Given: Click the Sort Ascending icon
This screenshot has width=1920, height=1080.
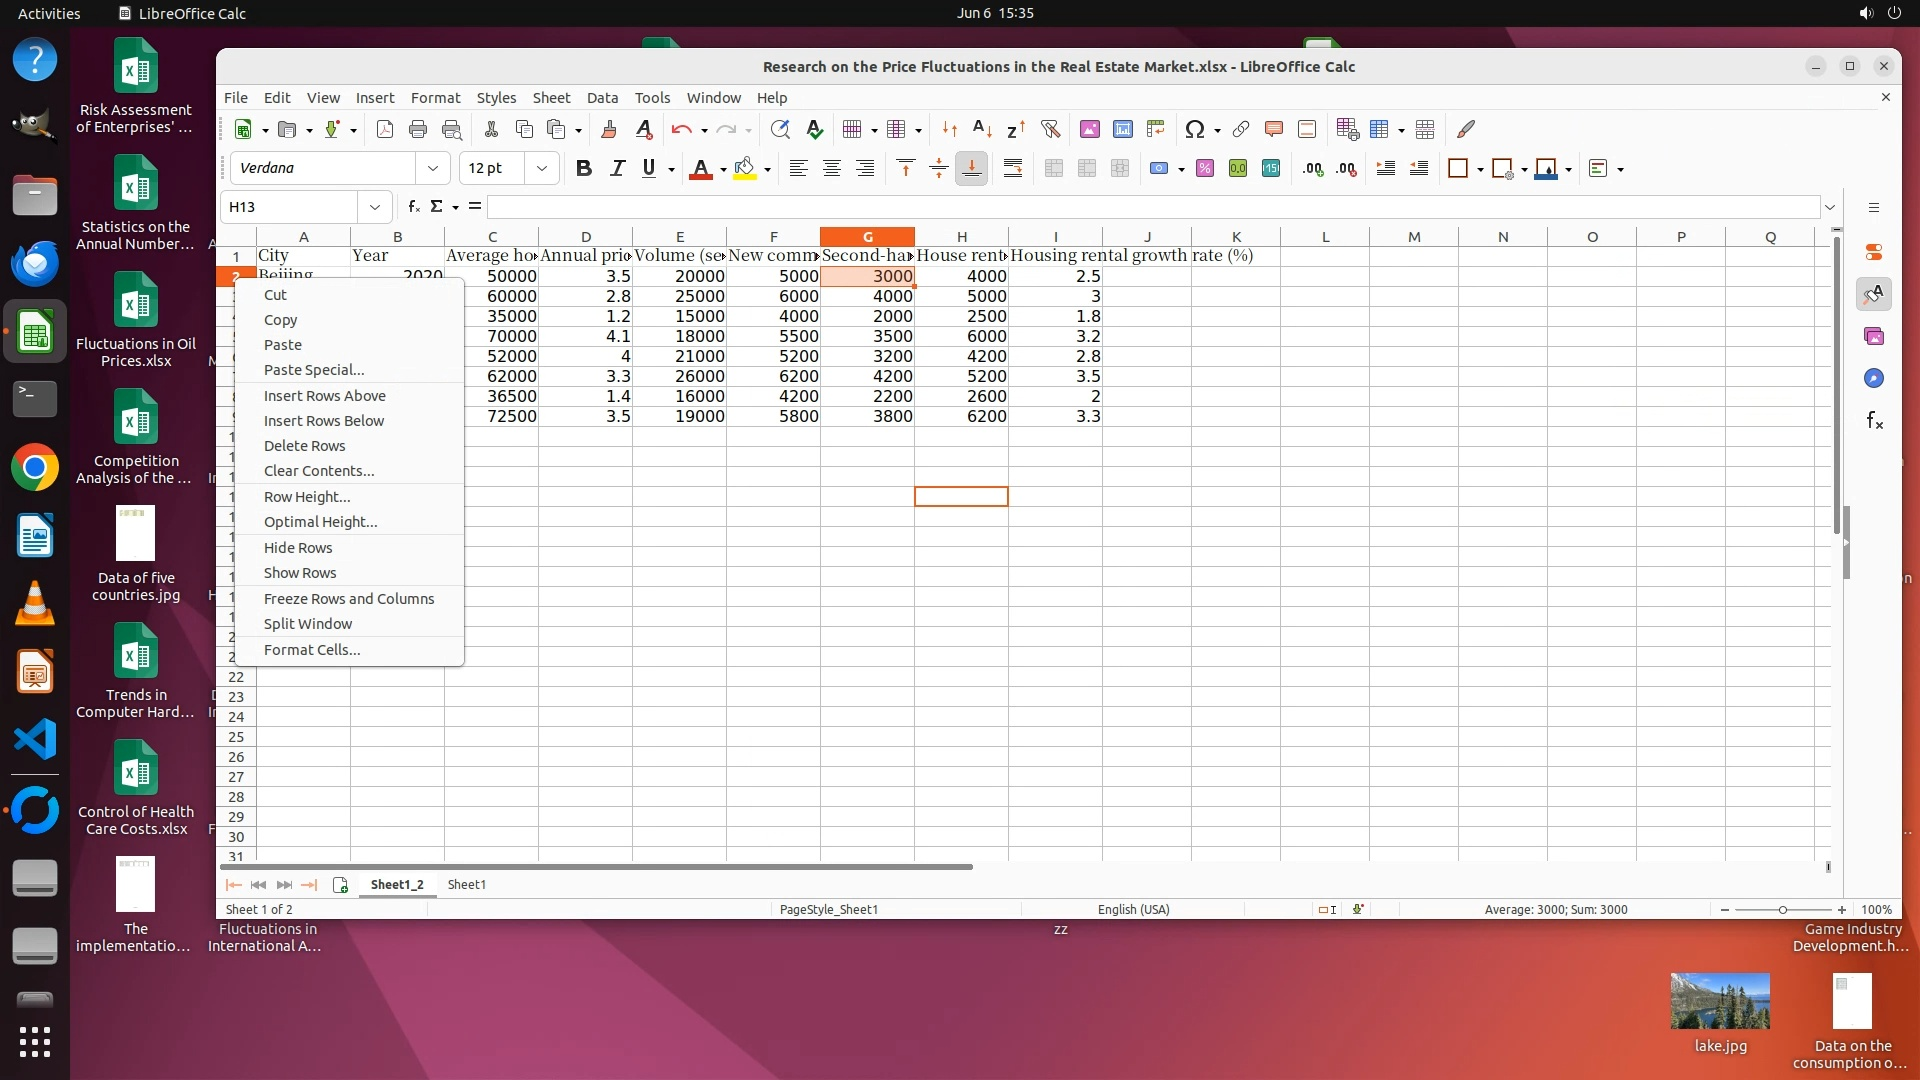Looking at the screenshot, I should (x=982, y=129).
